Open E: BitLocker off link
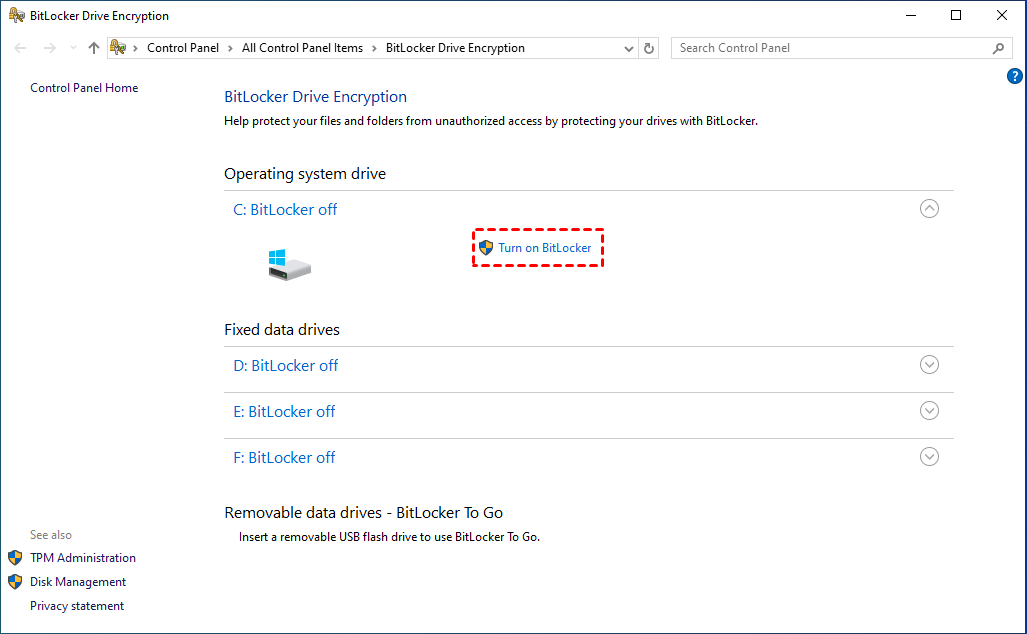 284,411
